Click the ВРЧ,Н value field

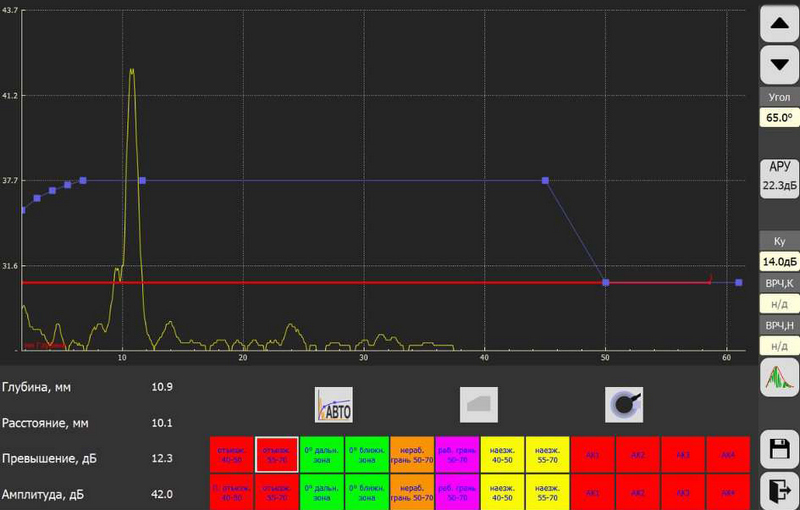tap(778, 346)
